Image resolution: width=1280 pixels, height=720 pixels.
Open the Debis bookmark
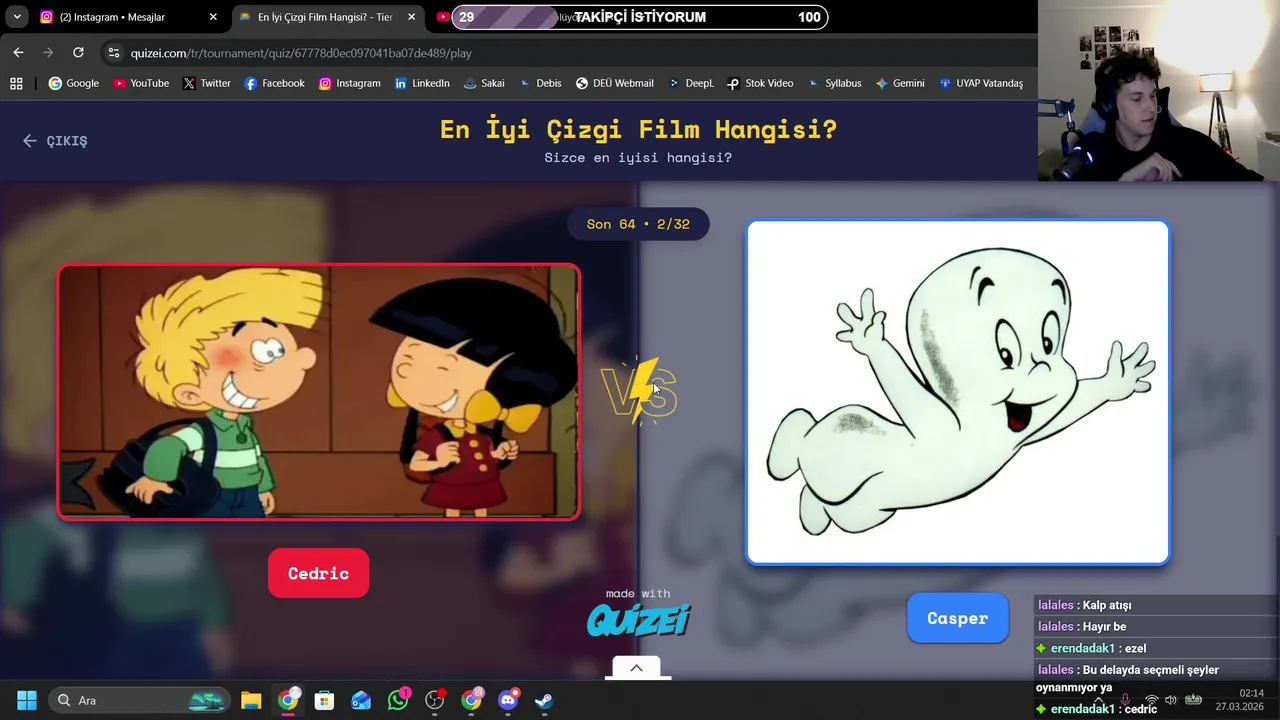pyautogui.click(x=540, y=83)
